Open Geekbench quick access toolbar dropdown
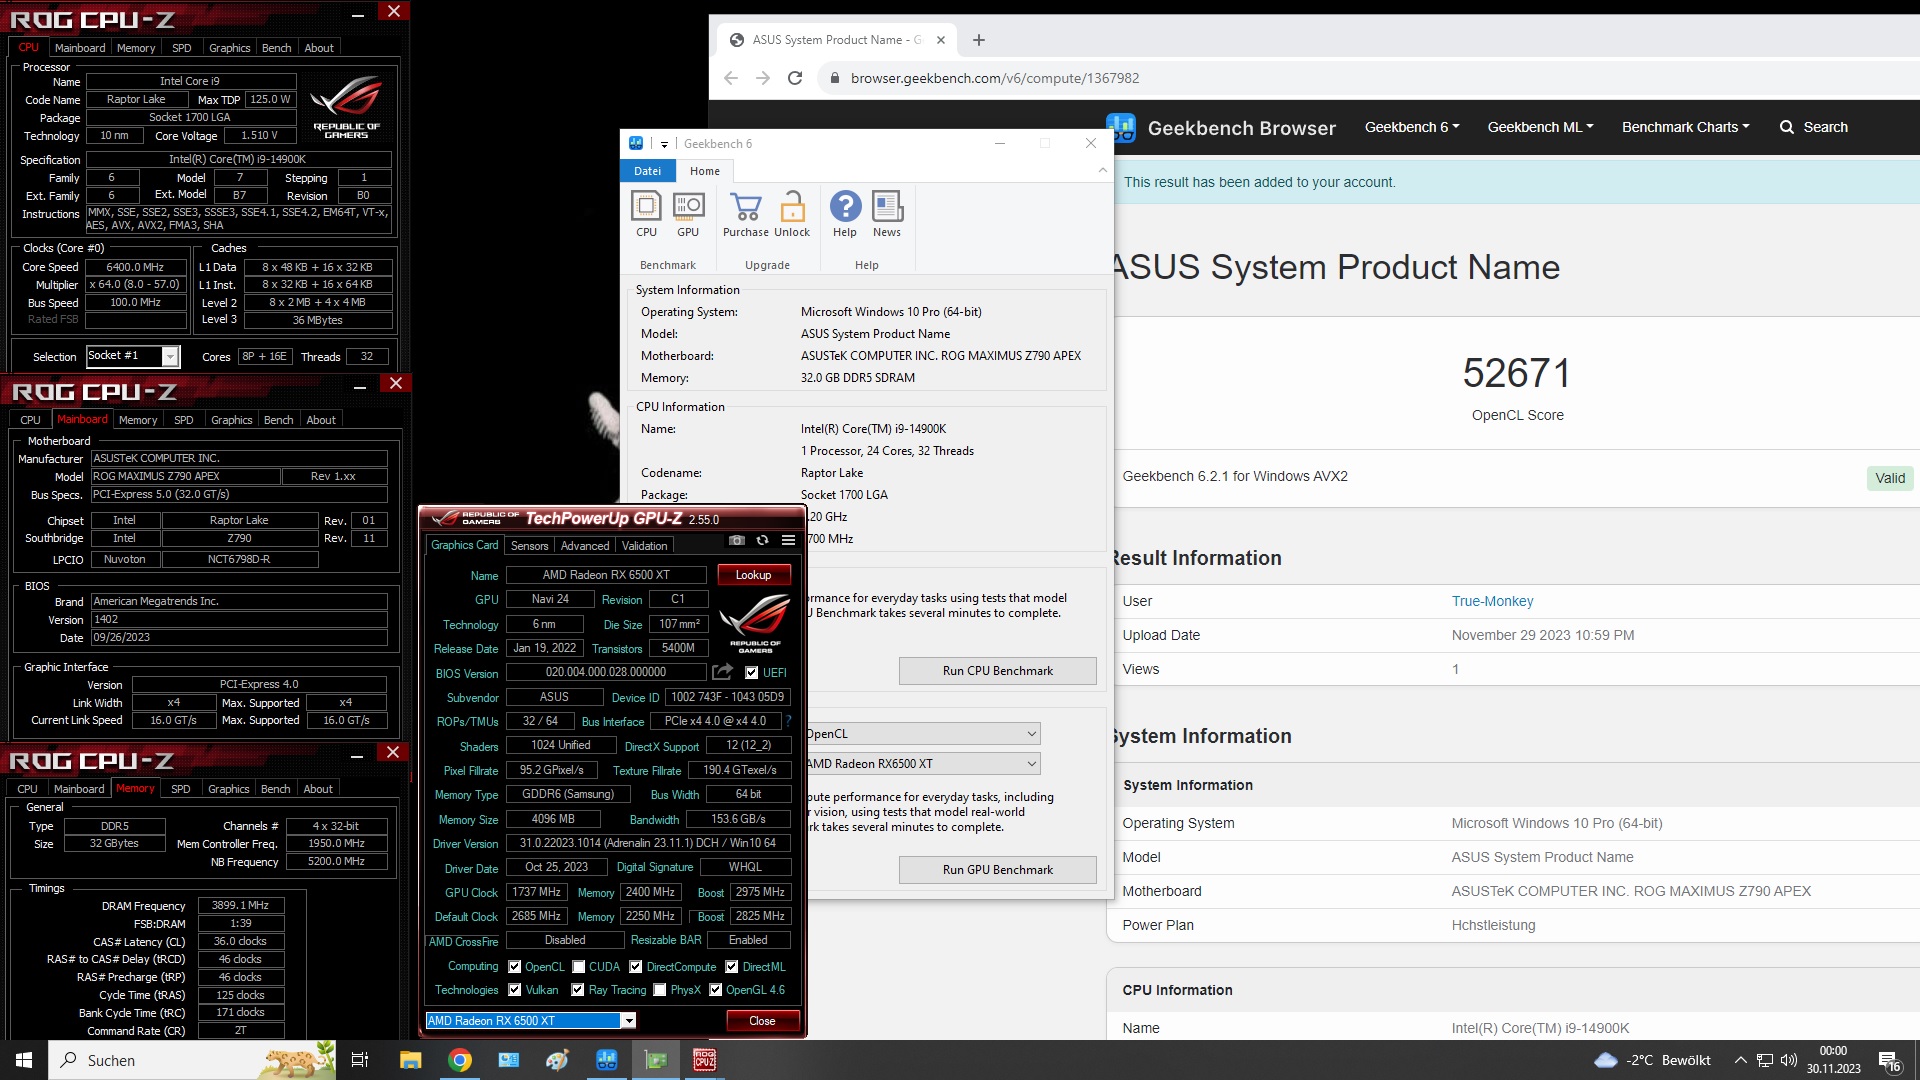Viewport: 1920px width, 1080px height. tap(664, 144)
